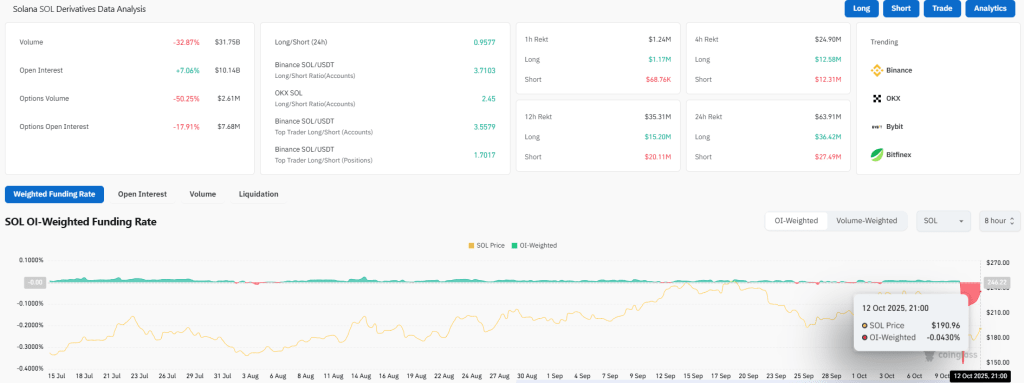Click the Short button
This screenshot has height=383, width=1024.
point(901,9)
